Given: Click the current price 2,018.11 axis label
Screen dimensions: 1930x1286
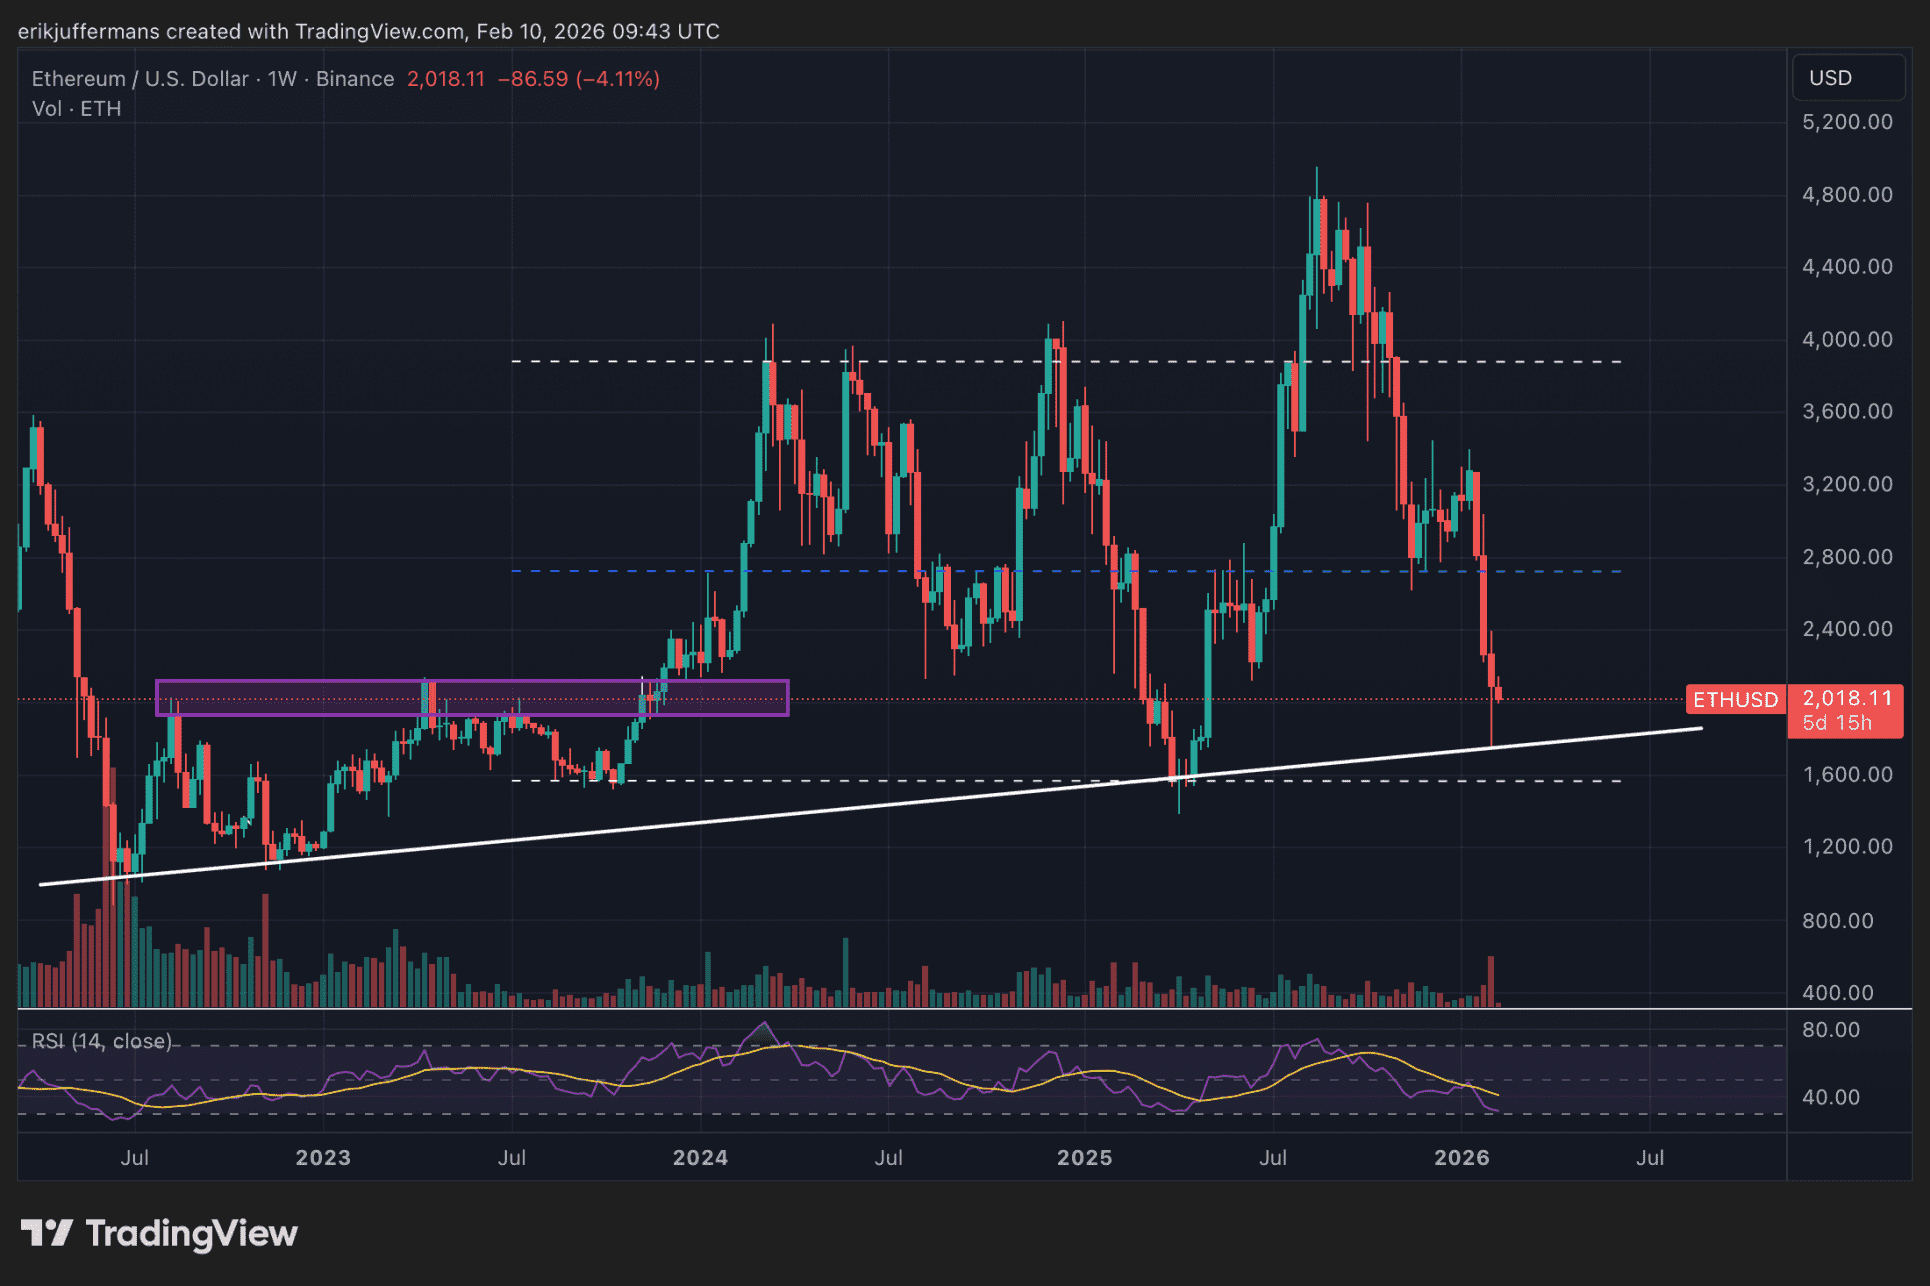Looking at the screenshot, I should point(1847,698).
